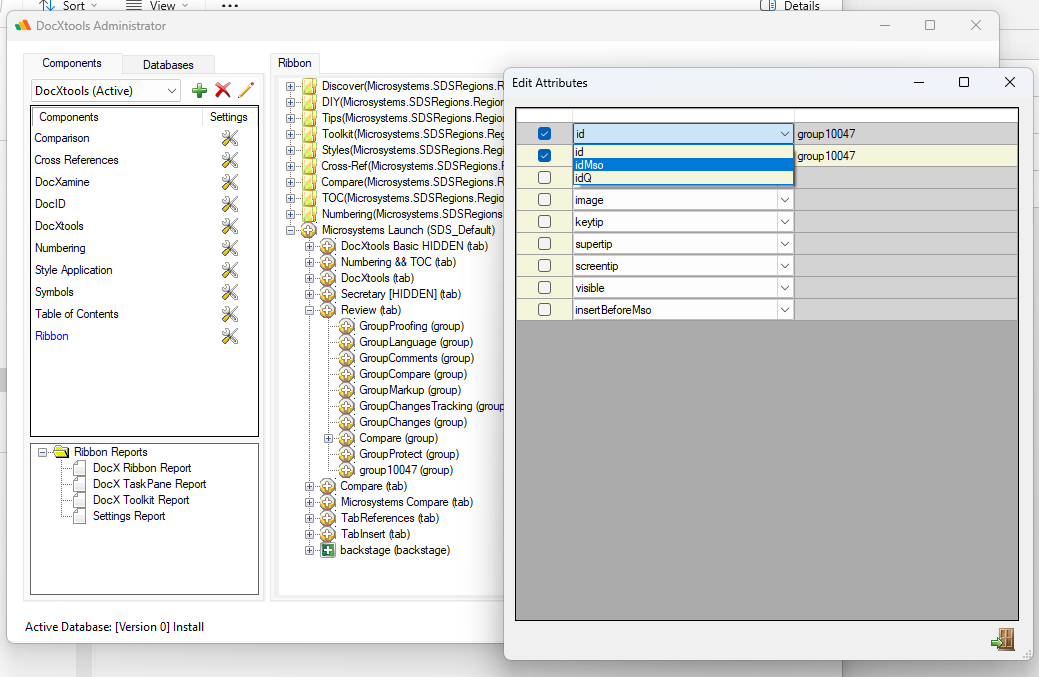Open the DocXtools (Active) database dropdown
This screenshot has height=677, width=1039.
[x=172, y=91]
